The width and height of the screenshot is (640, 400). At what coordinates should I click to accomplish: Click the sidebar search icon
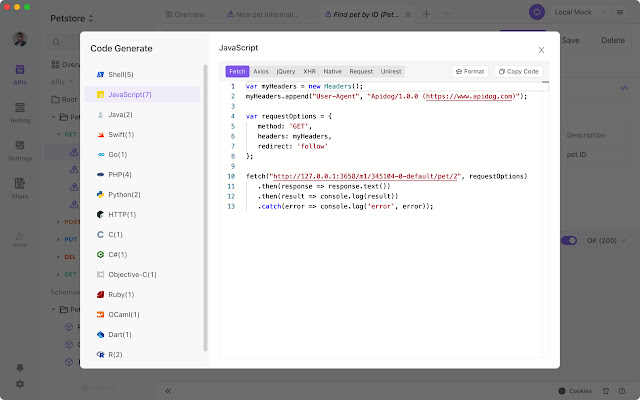click(x=56, y=42)
